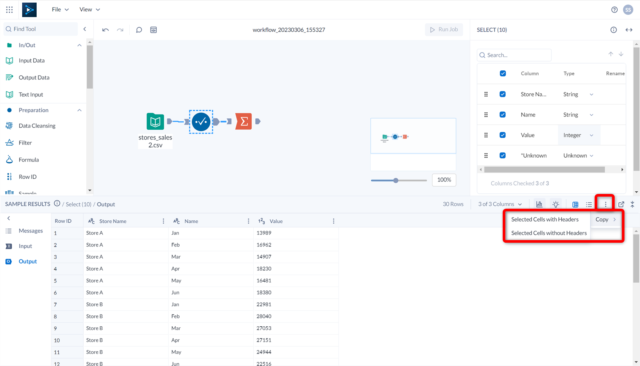The height and width of the screenshot is (366, 640).
Task: Click the Find Tool search field
Action: point(40,29)
